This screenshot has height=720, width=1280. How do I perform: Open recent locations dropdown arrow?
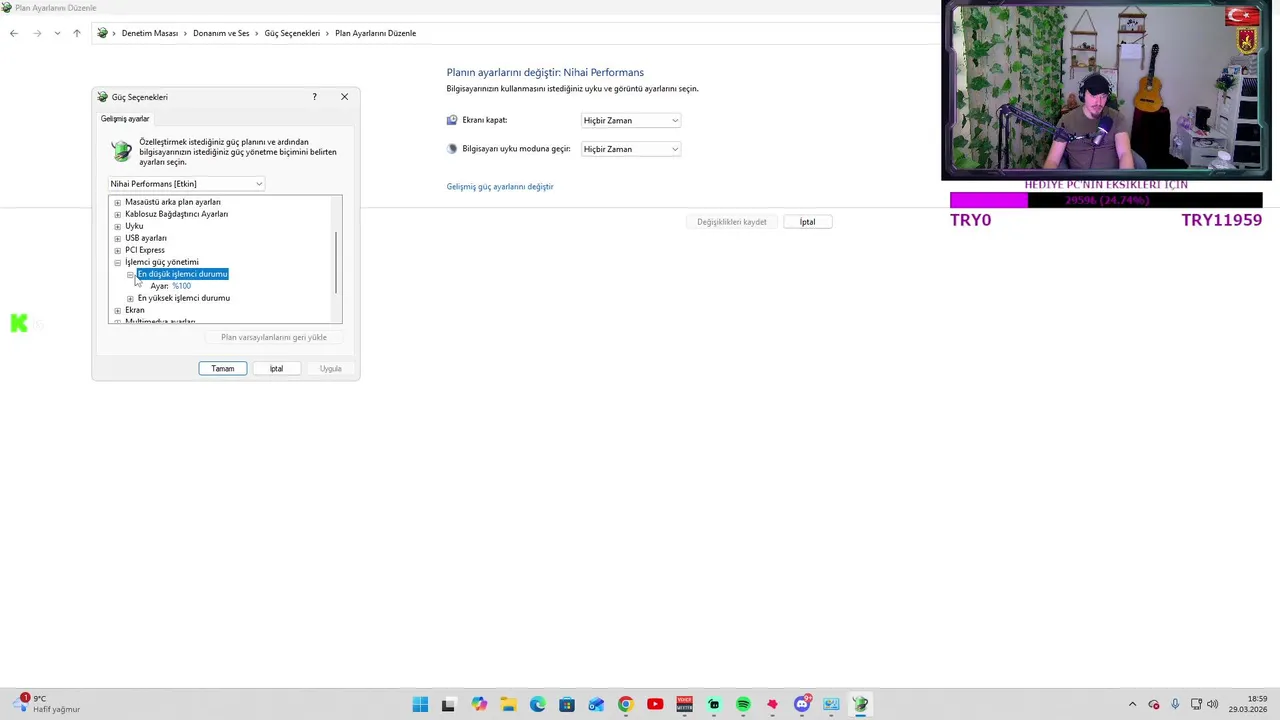click(57, 33)
